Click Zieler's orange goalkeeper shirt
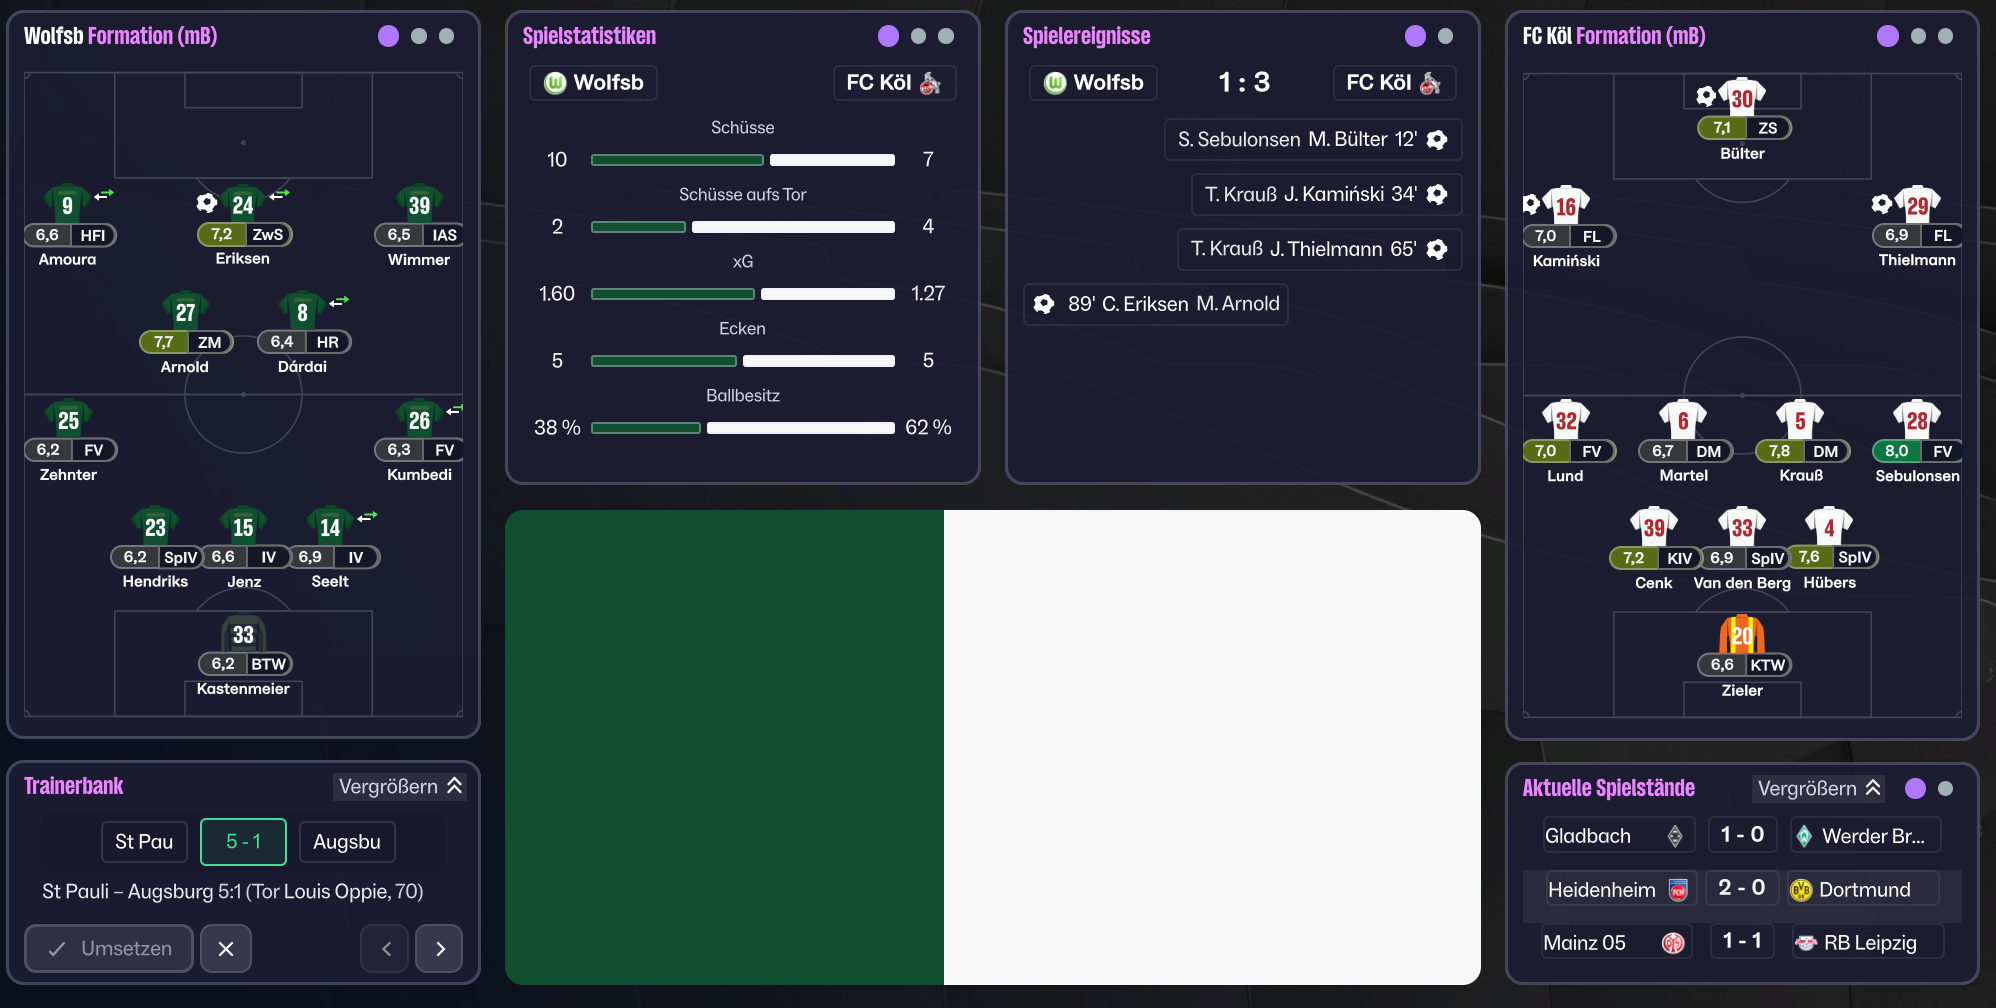 (1741, 634)
